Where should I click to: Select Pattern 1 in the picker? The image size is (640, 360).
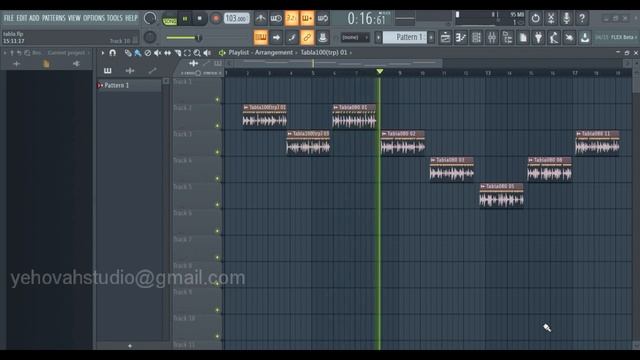(129, 85)
